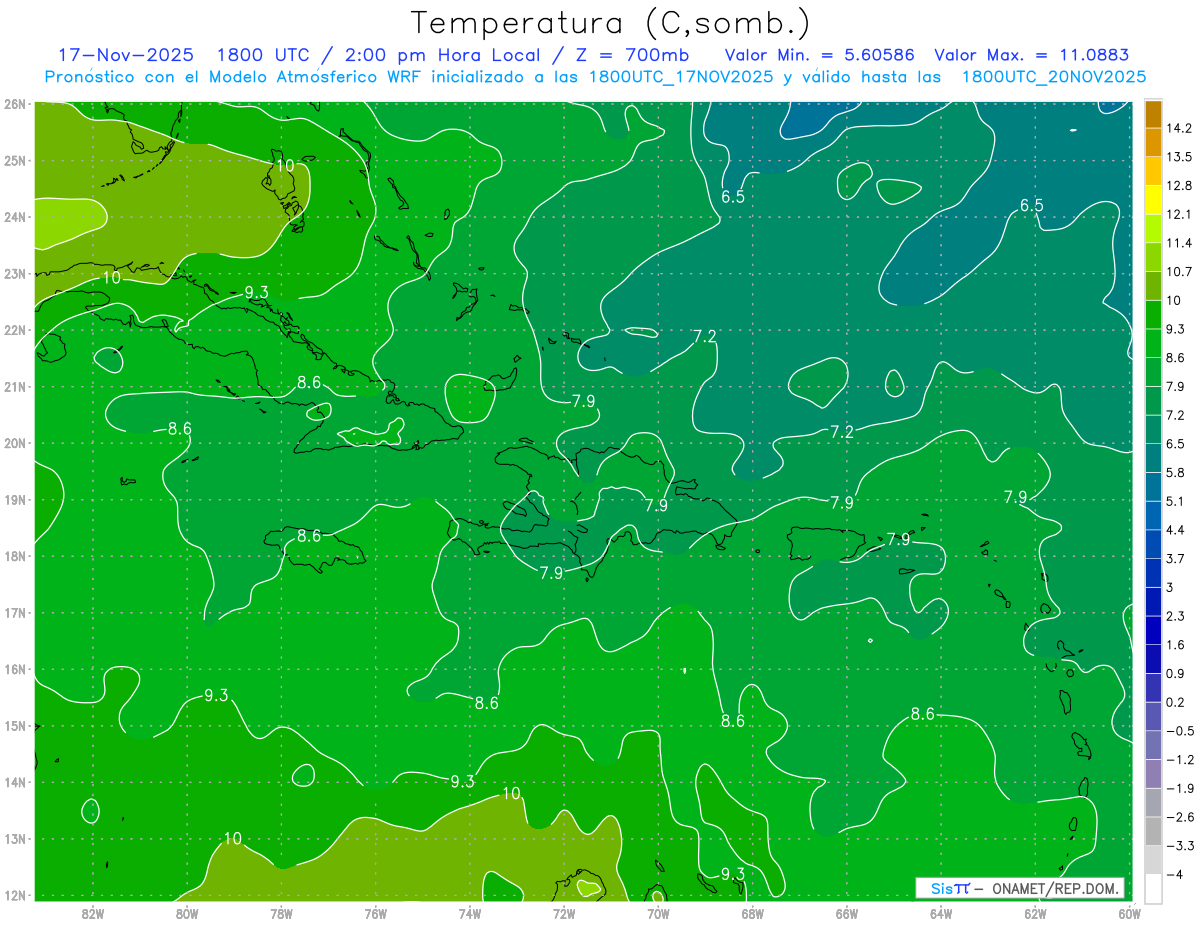Click latitude axis label '26N'

[x=15, y=104]
